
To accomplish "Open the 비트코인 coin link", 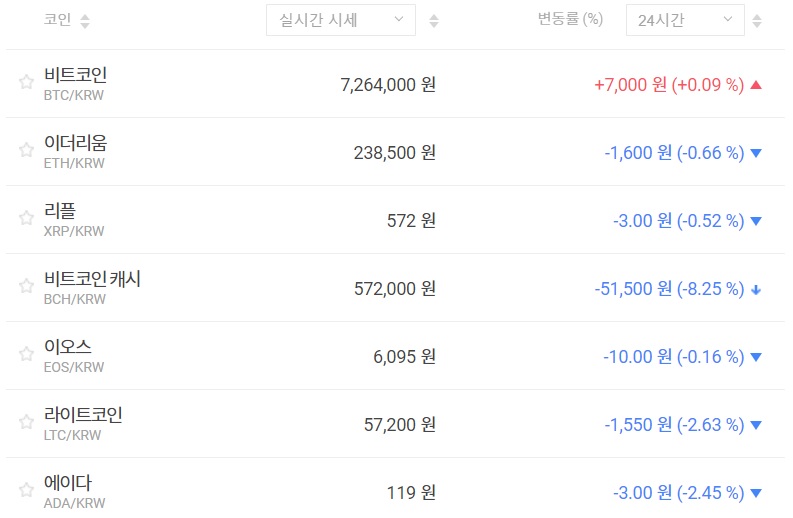I will (75, 75).
